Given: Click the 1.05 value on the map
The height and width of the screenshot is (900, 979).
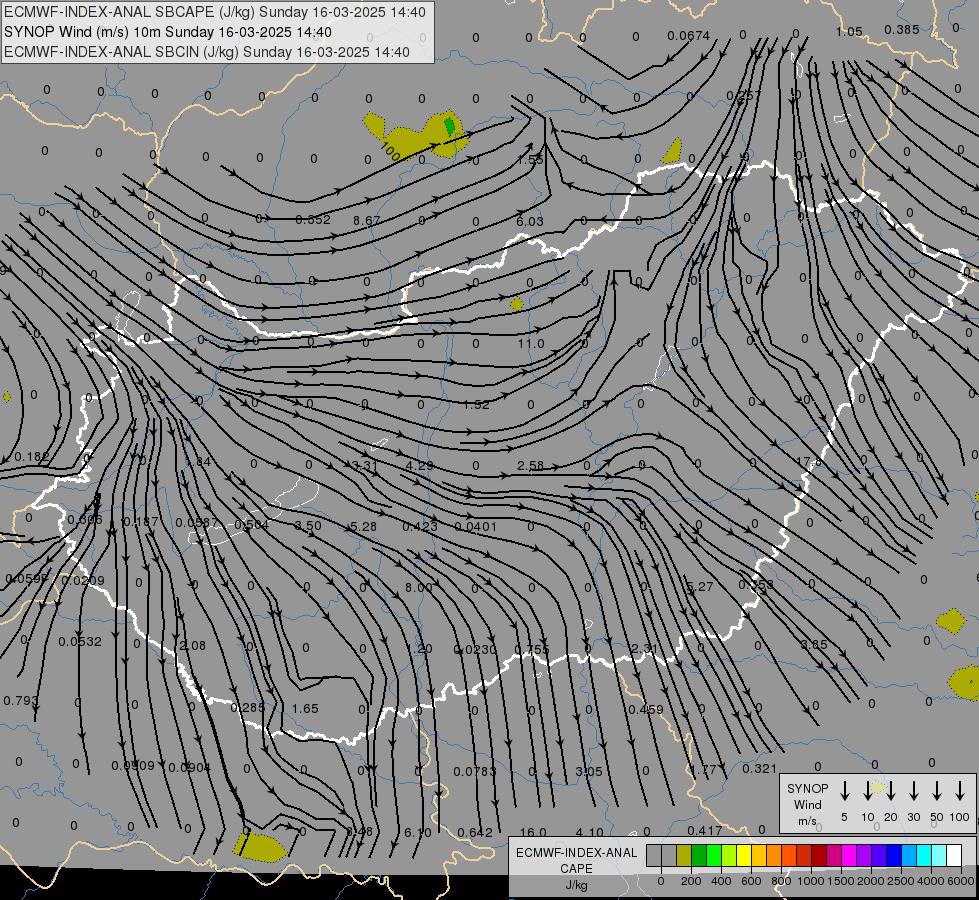Looking at the screenshot, I should [x=849, y=31].
